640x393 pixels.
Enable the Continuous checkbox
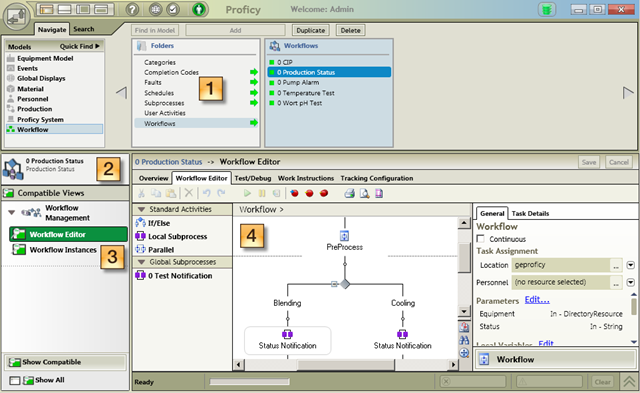[481, 239]
